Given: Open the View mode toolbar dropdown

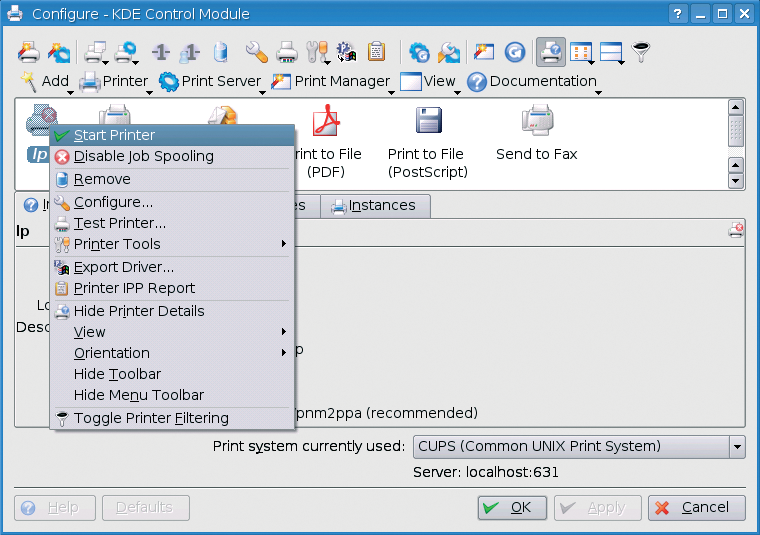Looking at the screenshot, I should coord(582,52).
